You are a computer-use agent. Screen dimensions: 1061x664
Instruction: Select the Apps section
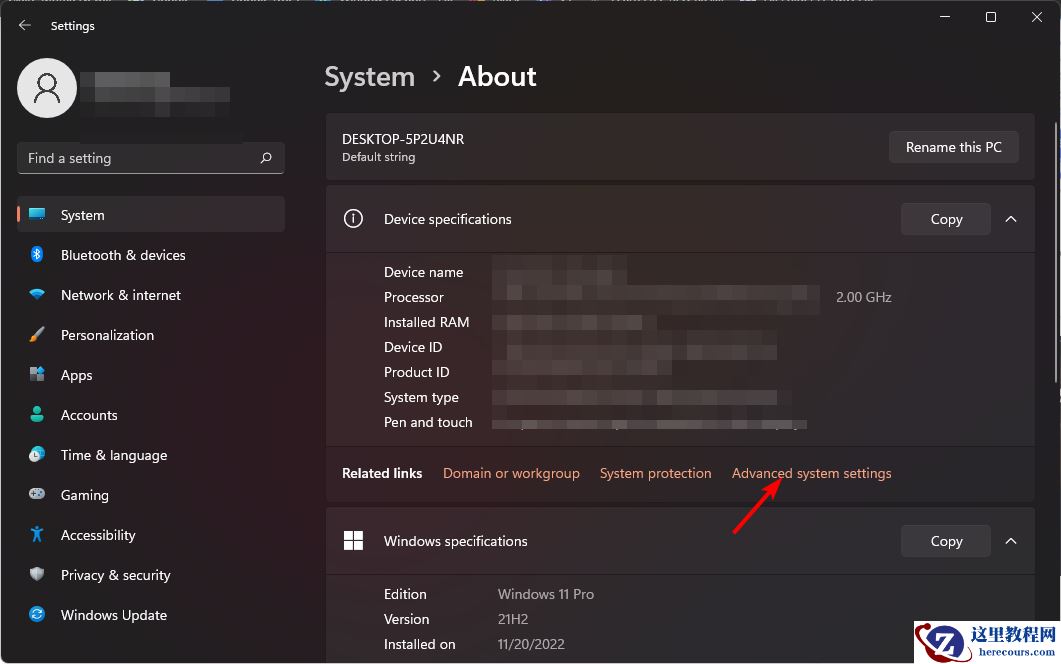(x=76, y=375)
